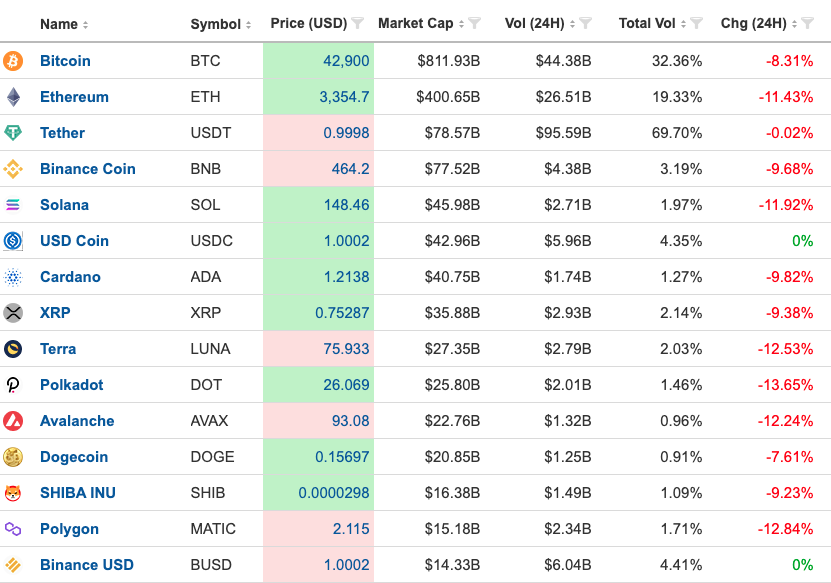Image resolution: width=831 pixels, height=583 pixels.
Task: Click the Binance USD logo icon
Action: click(x=13, y=565)
